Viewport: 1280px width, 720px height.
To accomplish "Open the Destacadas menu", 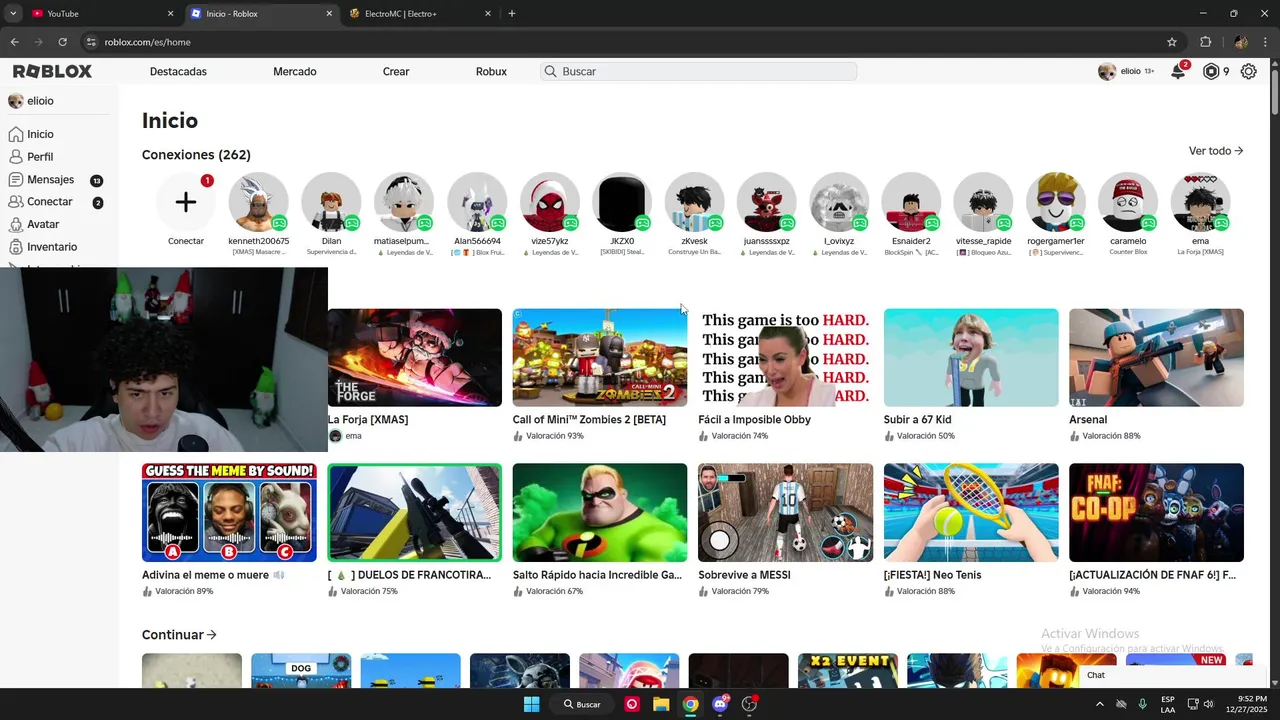I will (178, 72).
